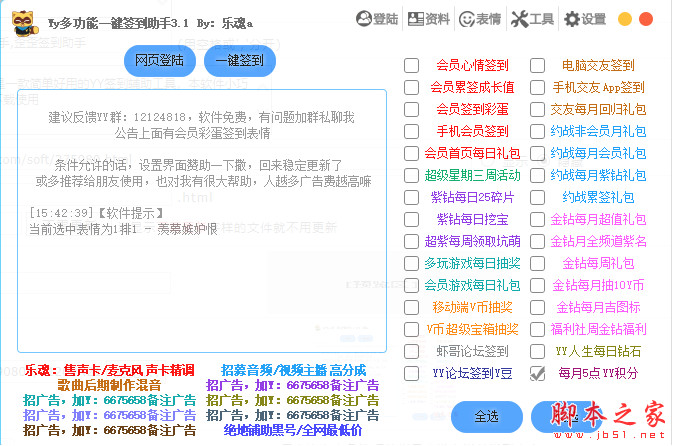Viewport: 677px width, 446px height.
Task: Check 移动端Y币抽奖 checkbox
Action: [x=411, y=307]
